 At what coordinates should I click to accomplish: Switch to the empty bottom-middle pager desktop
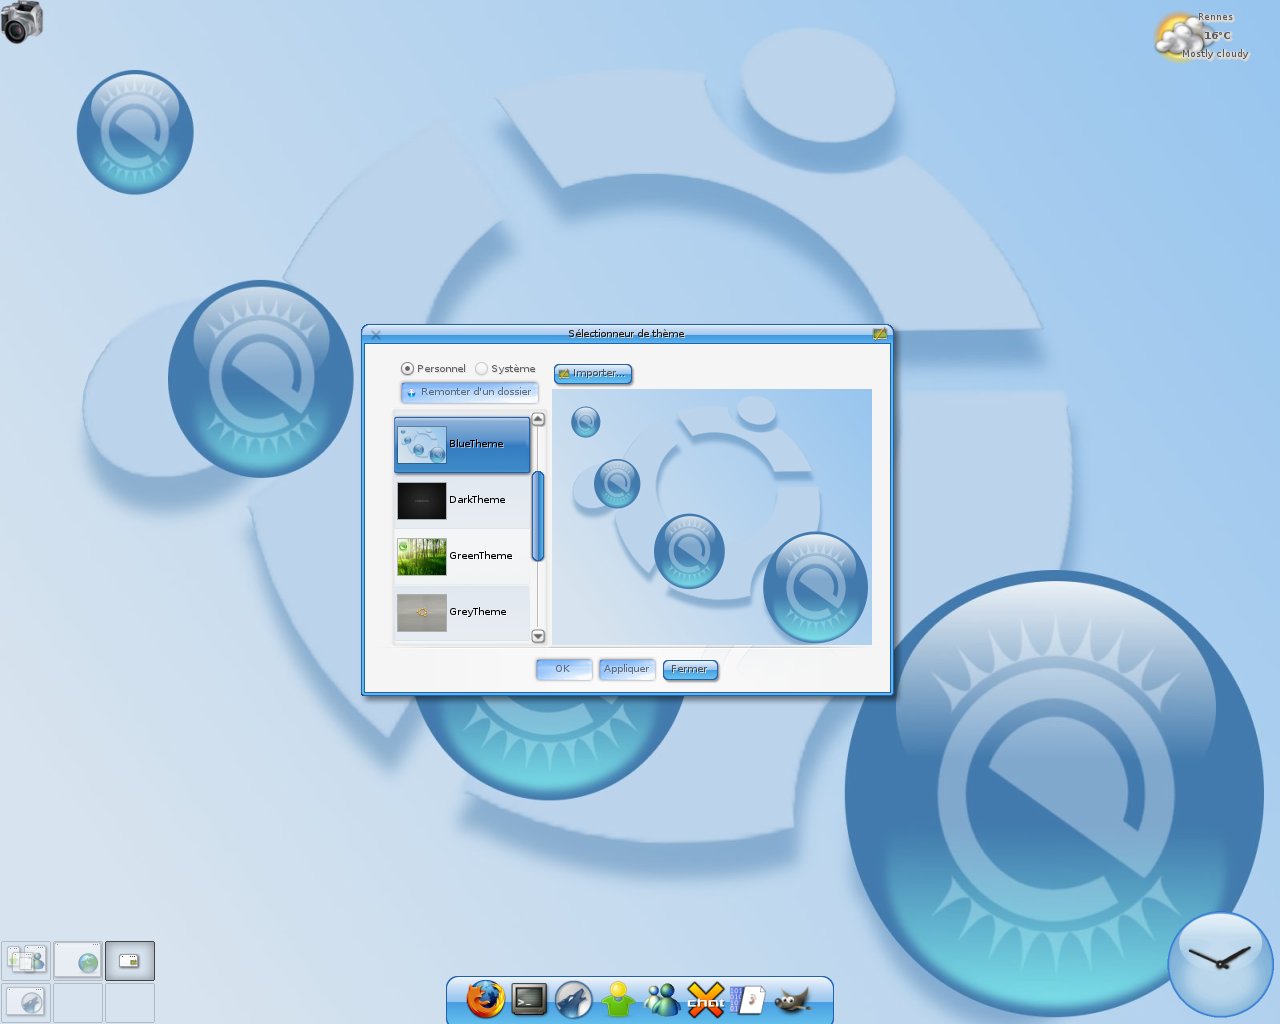[x=78, y=1002]
